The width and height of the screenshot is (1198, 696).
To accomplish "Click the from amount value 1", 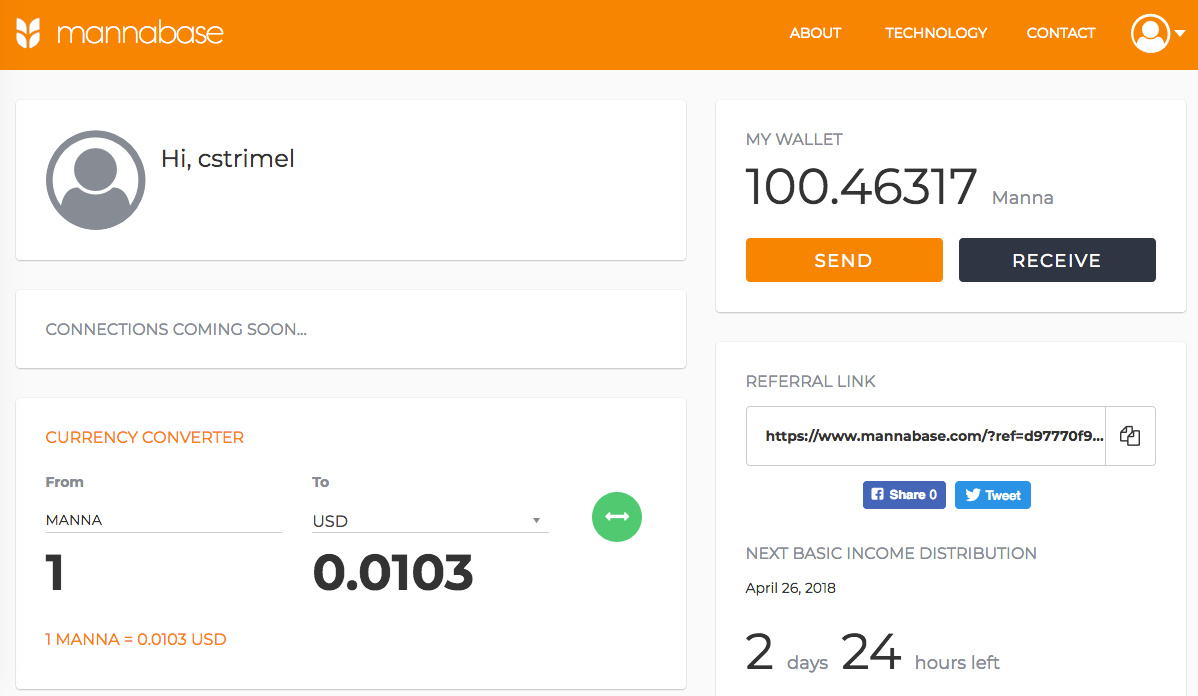I will (54, 573).
